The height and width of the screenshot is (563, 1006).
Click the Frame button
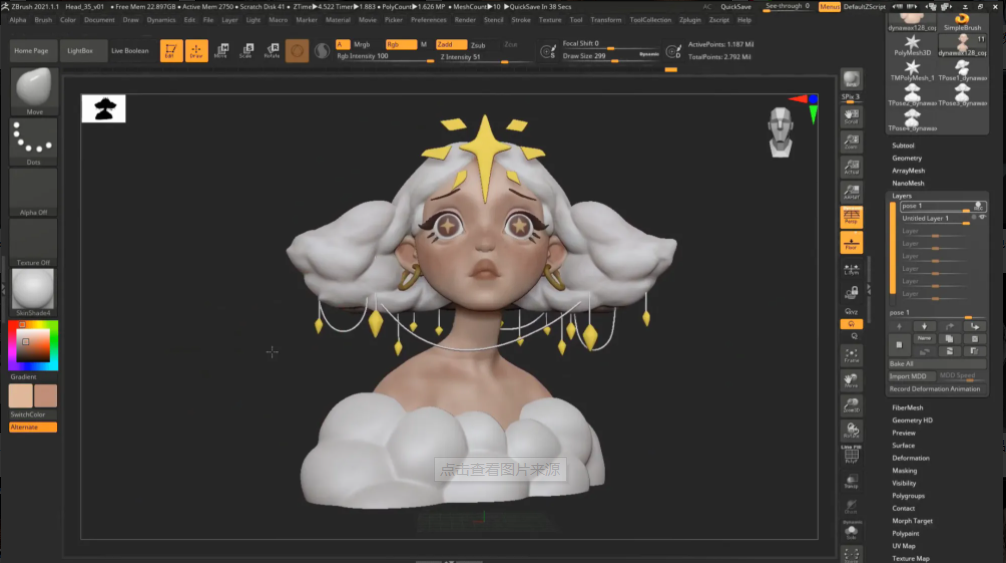[x=851, y=355]
